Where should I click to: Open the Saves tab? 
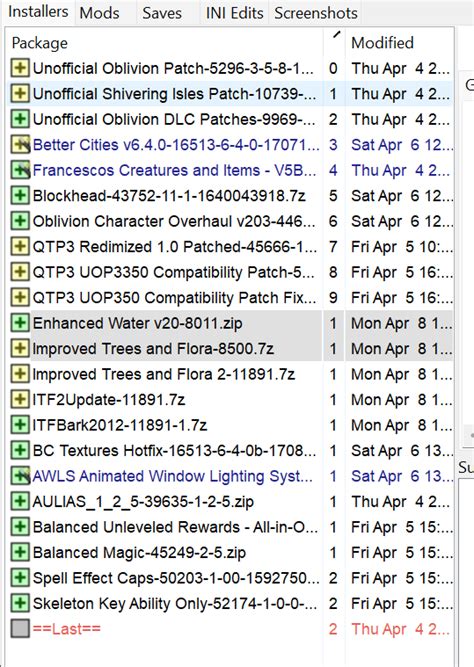point(162,13)
